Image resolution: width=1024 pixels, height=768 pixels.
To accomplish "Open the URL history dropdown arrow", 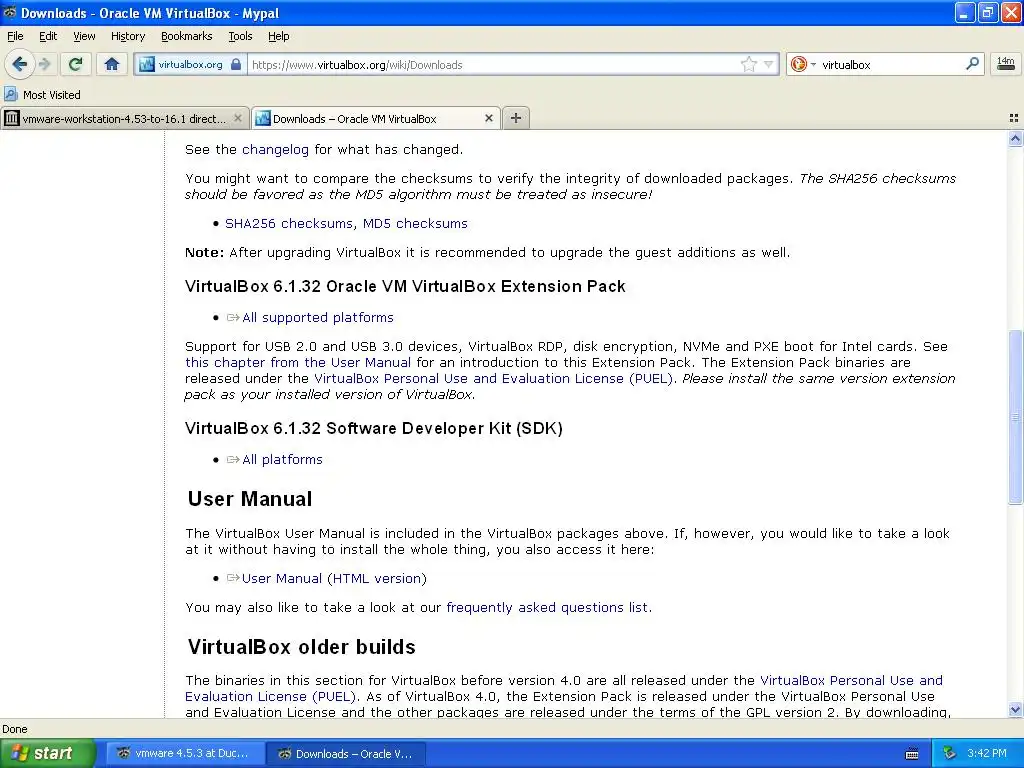I will click(x=769, y=64).
